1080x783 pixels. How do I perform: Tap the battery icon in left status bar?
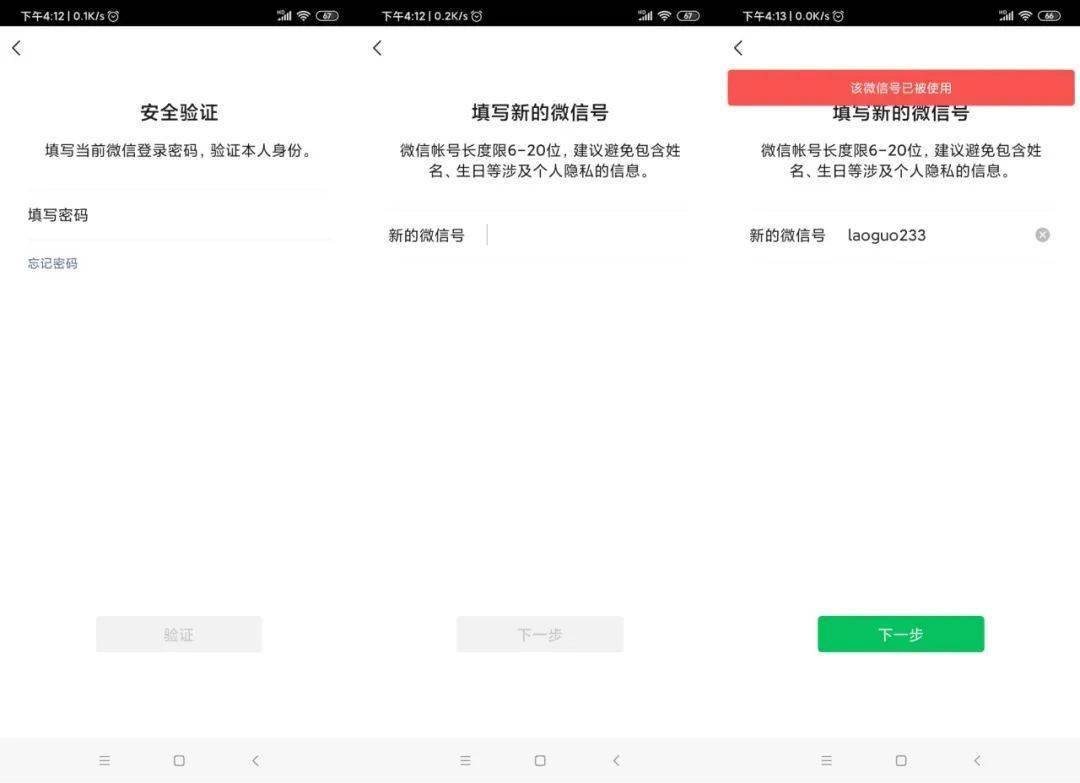pyautogui.click(x=327, y=16)
